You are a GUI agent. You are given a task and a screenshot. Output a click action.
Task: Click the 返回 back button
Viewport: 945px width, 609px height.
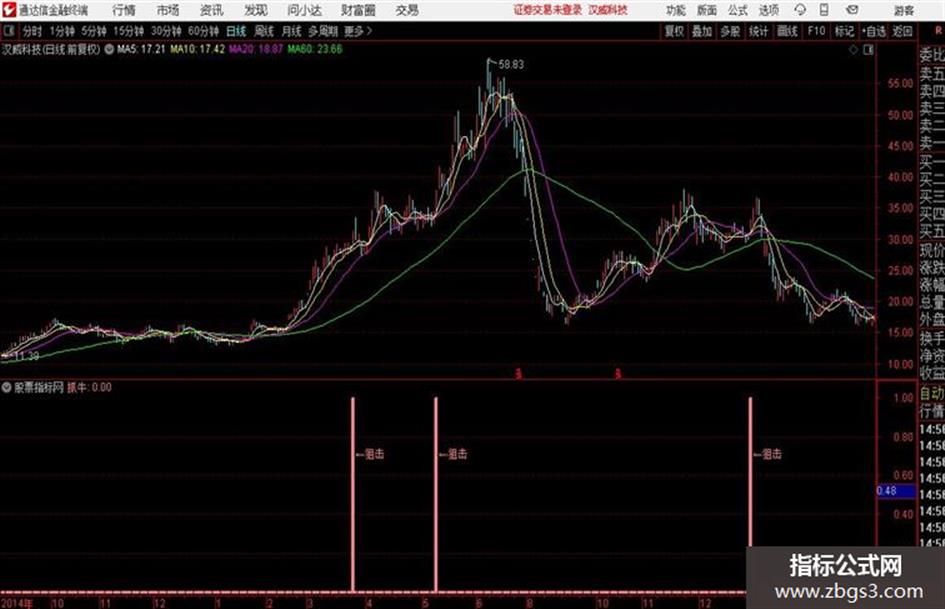(x=902, y=31)
